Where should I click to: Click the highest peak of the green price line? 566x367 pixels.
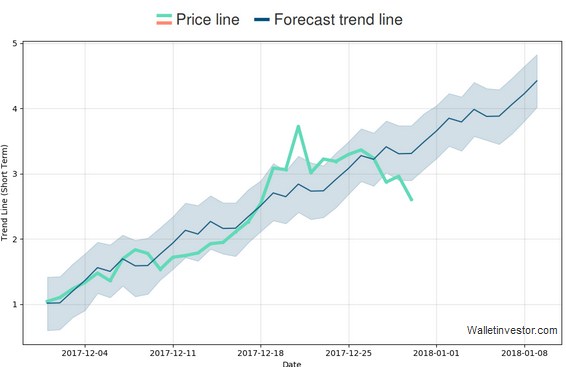click(298, 126)
